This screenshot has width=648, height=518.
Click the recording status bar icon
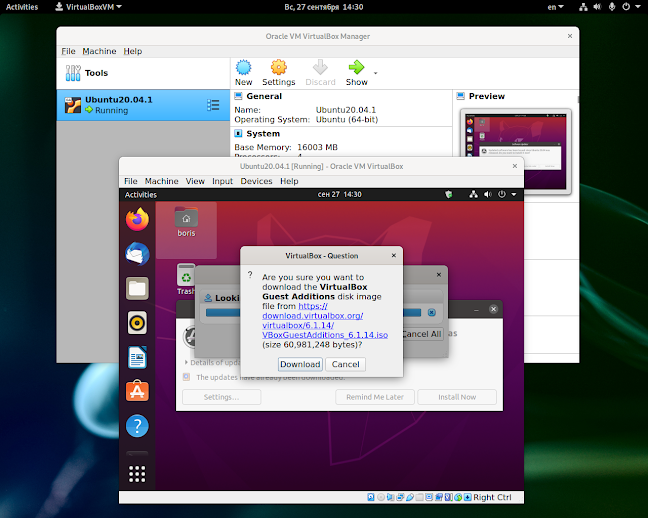(x=439, y=497)
